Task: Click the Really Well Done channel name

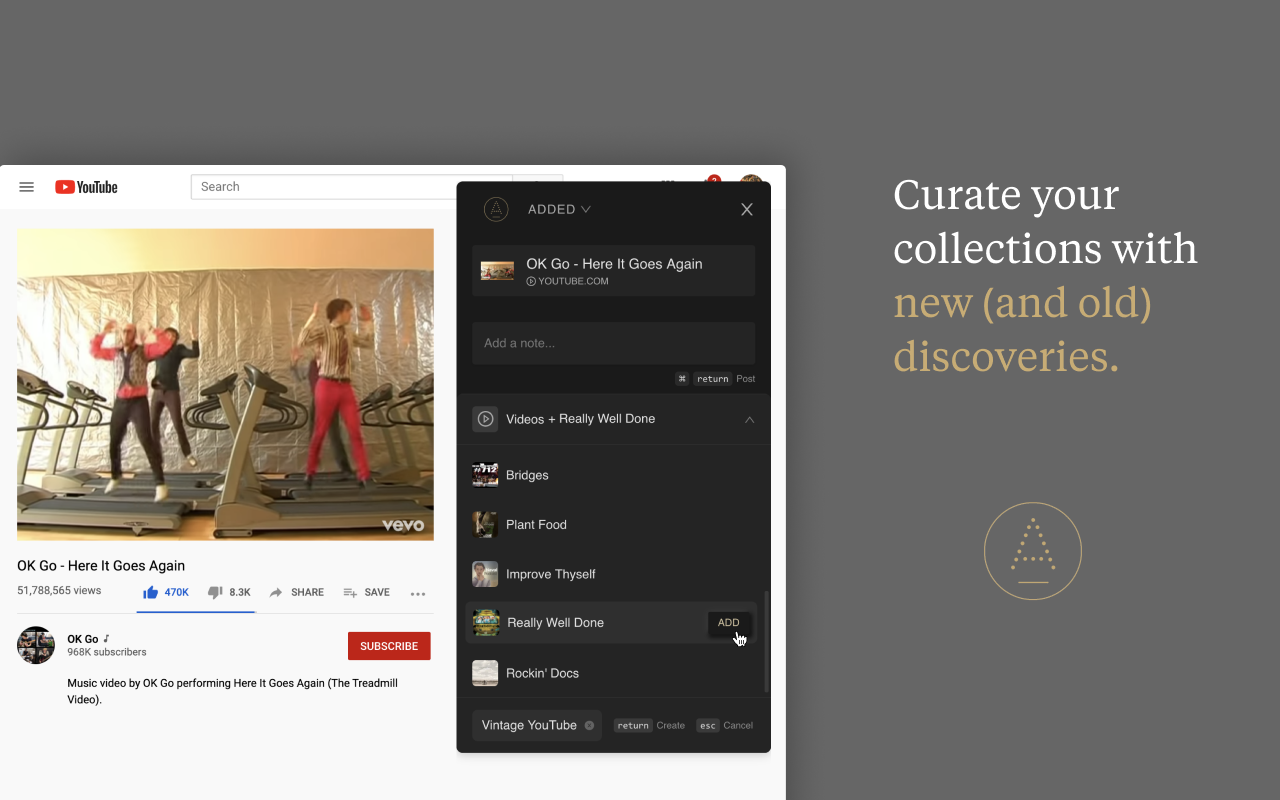Action: (555, 623)
